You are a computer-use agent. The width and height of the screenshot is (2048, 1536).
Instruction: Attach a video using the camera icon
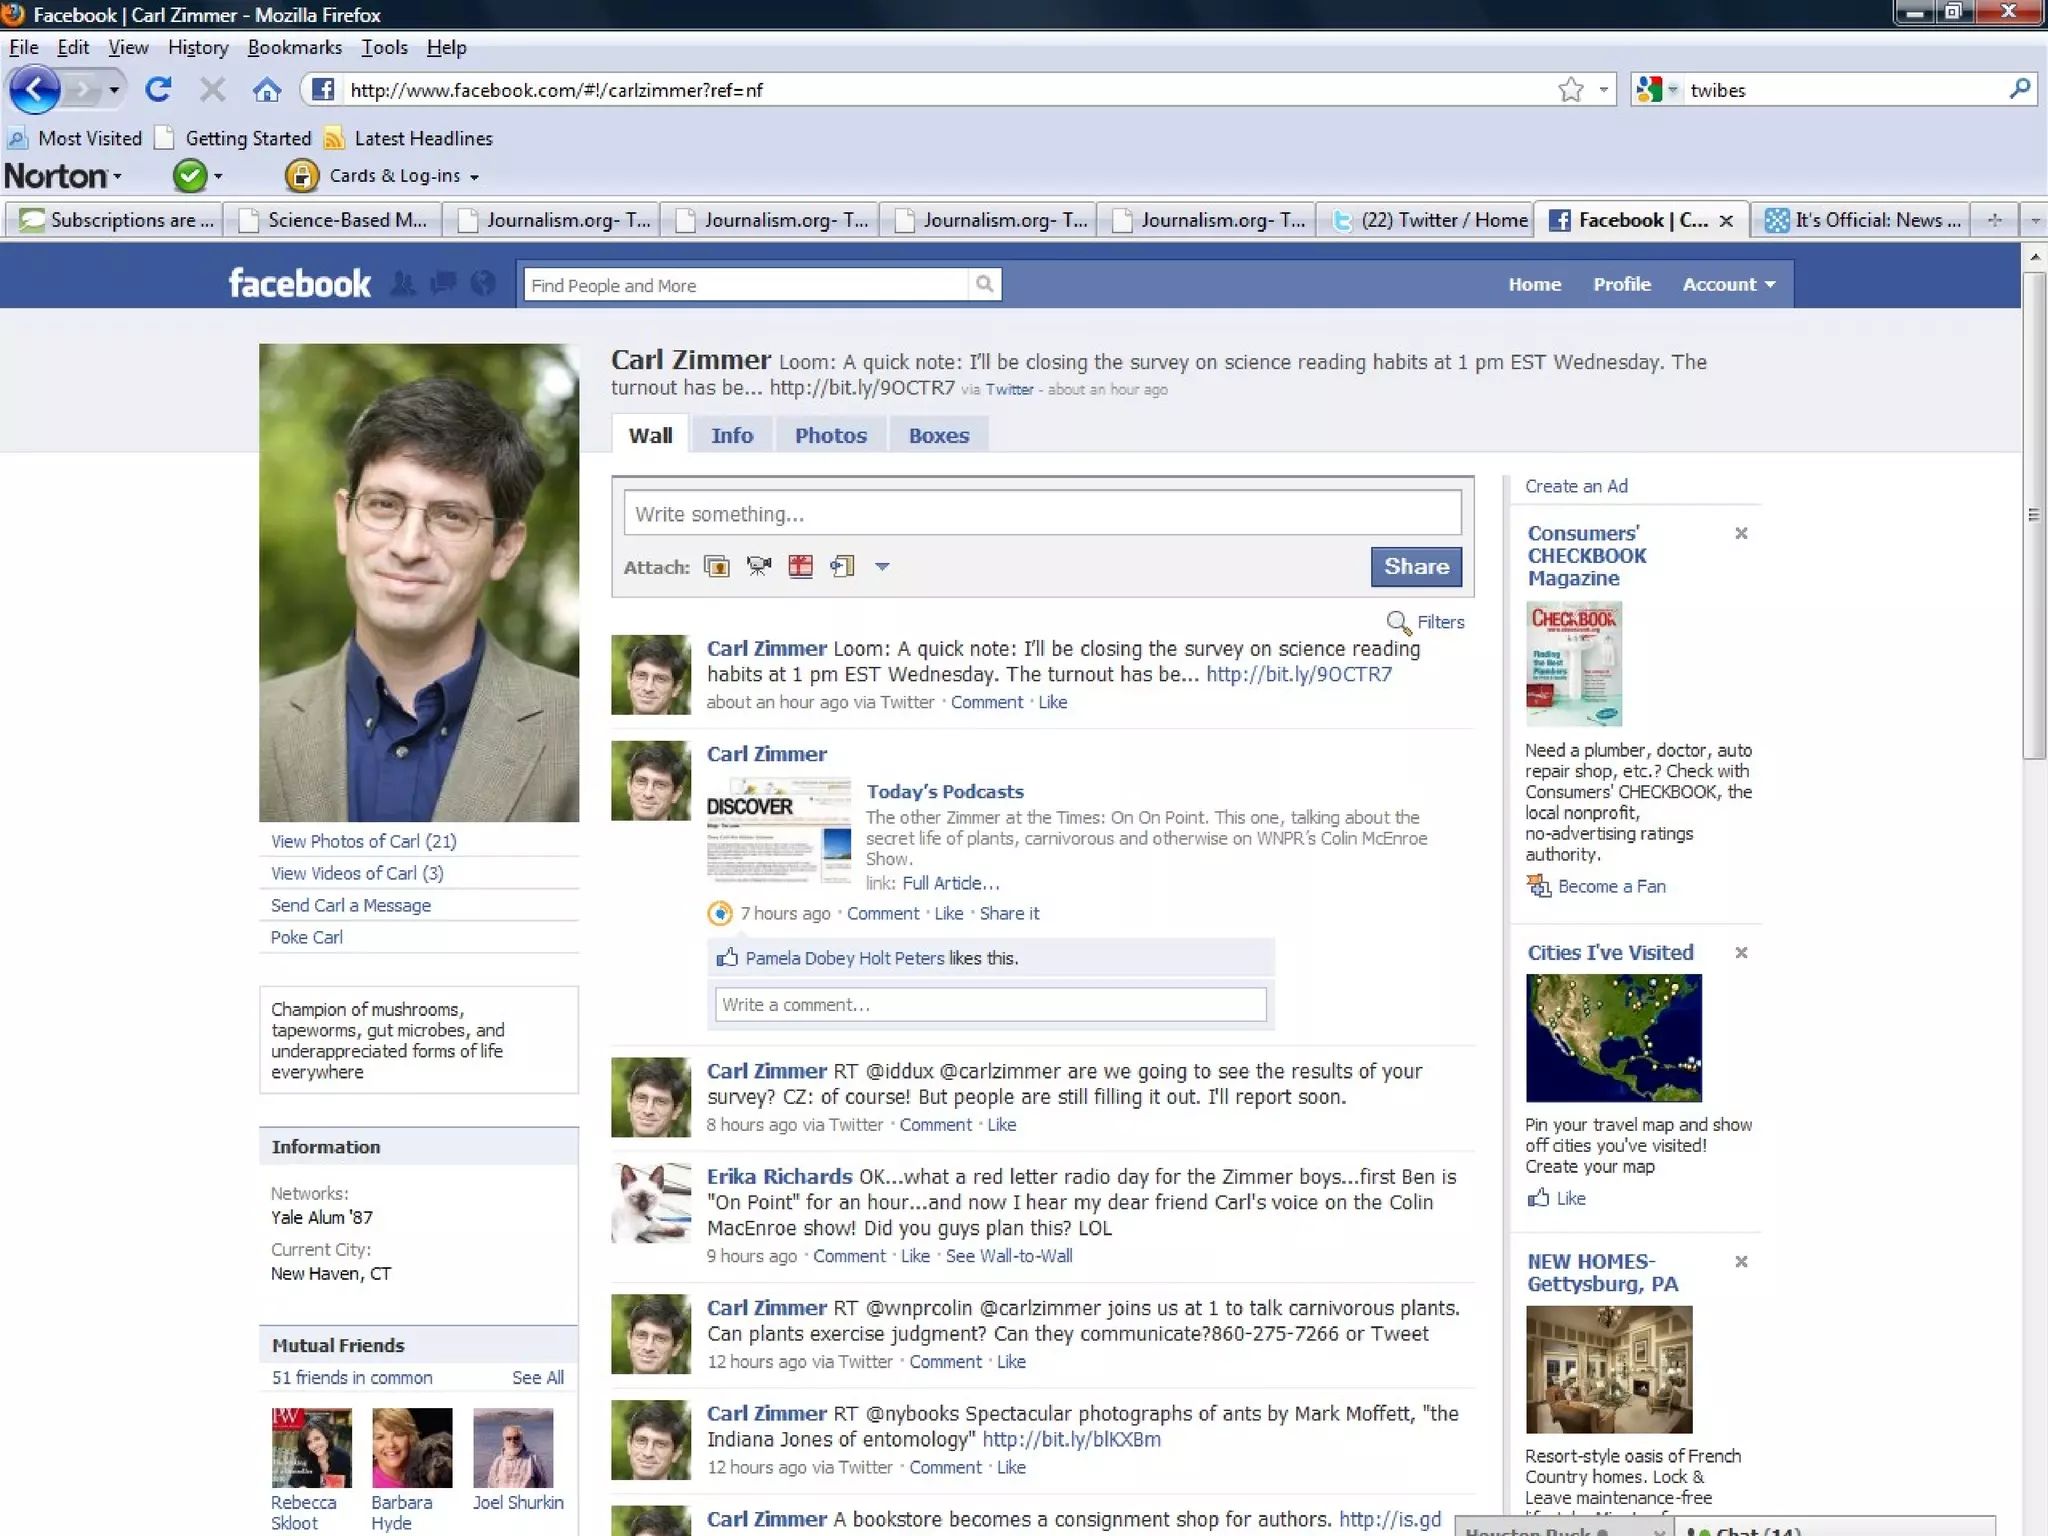[759, 567]
